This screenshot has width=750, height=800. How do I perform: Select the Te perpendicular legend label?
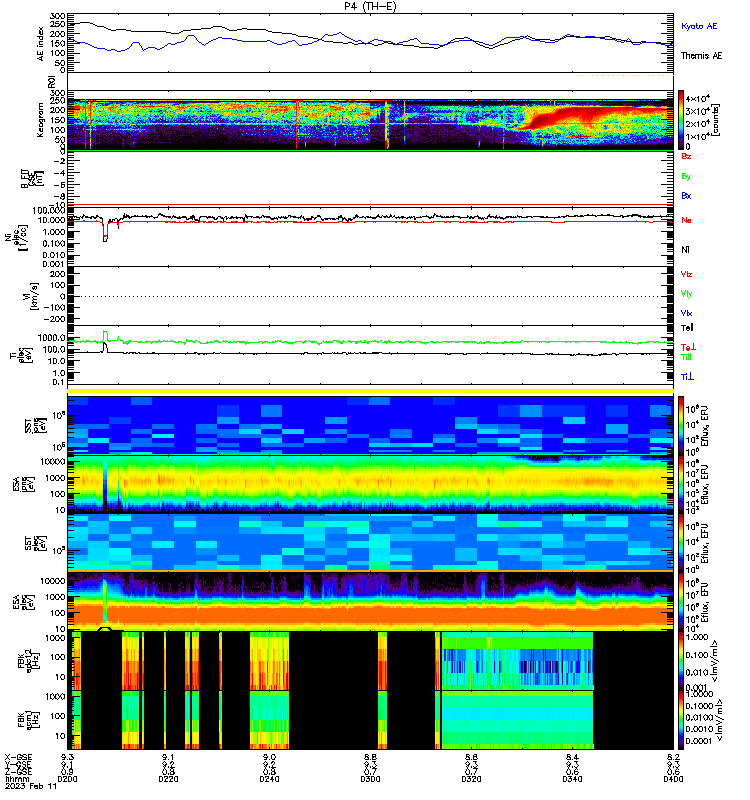(x=688, y=347)
